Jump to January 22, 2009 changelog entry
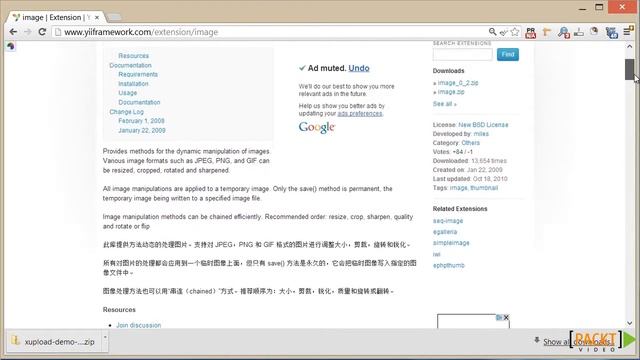This screenshot has width=640, height=360. coord(142,131)
